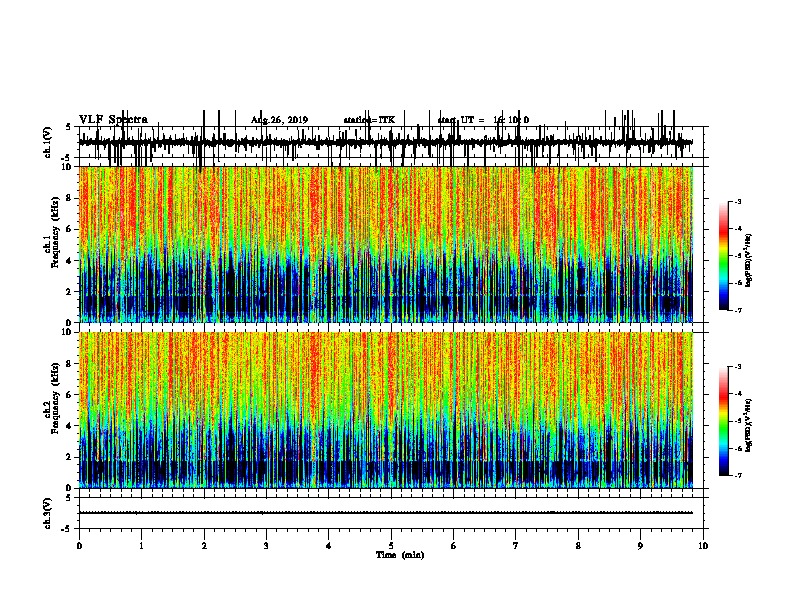This screenshot has height=612, width=792.
Task: Click the "4" kHz tick on ch.1 spectrogram
Action: click(70, 261)
